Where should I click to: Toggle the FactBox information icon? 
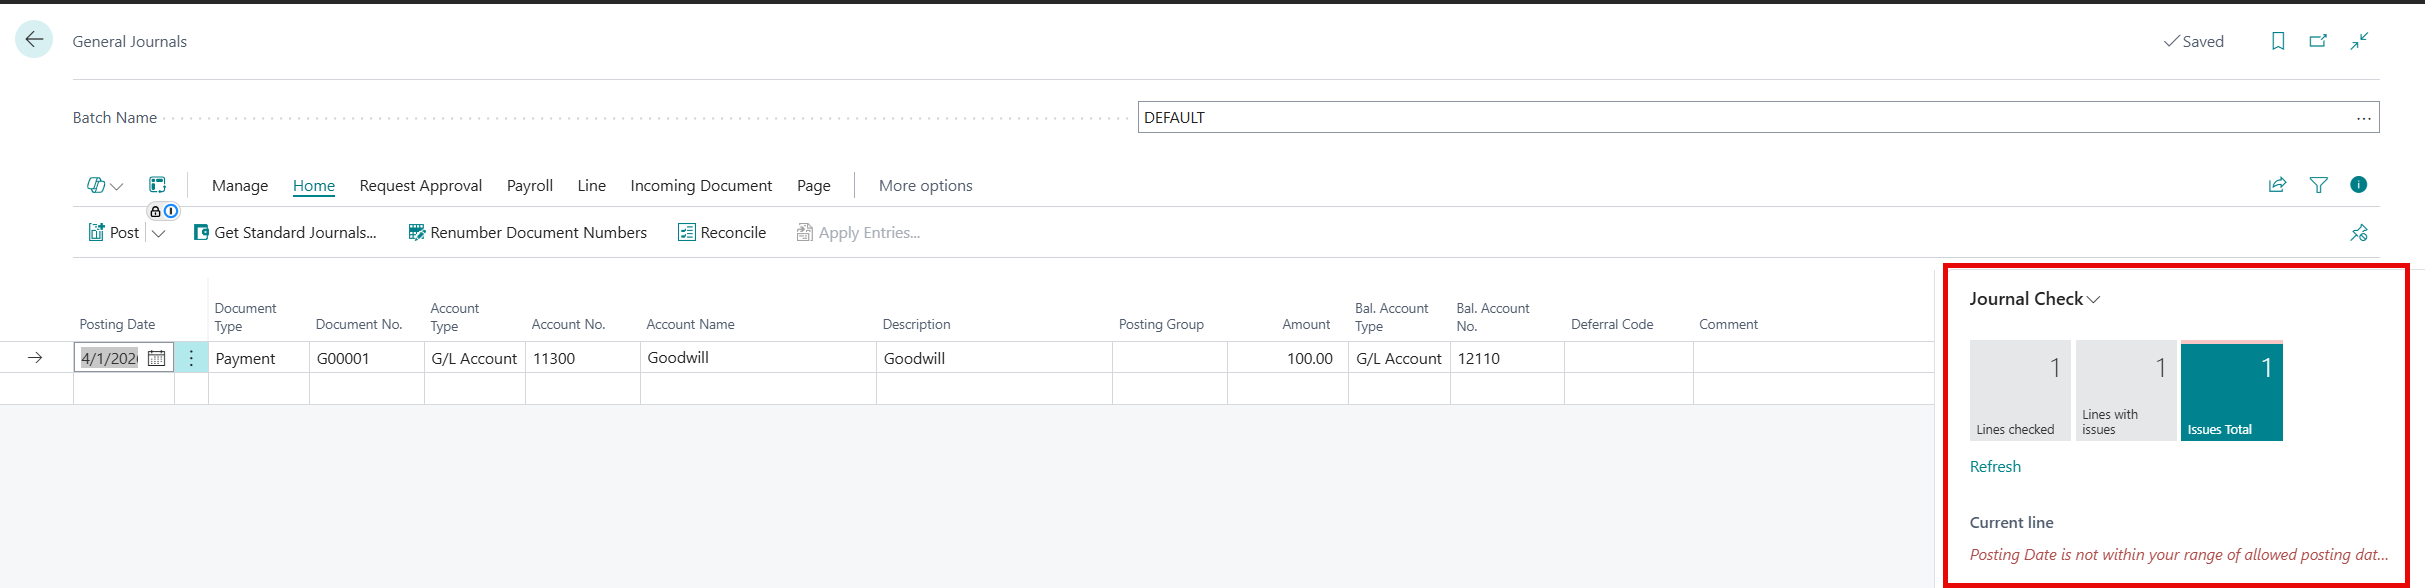[x=2359, y=184]
